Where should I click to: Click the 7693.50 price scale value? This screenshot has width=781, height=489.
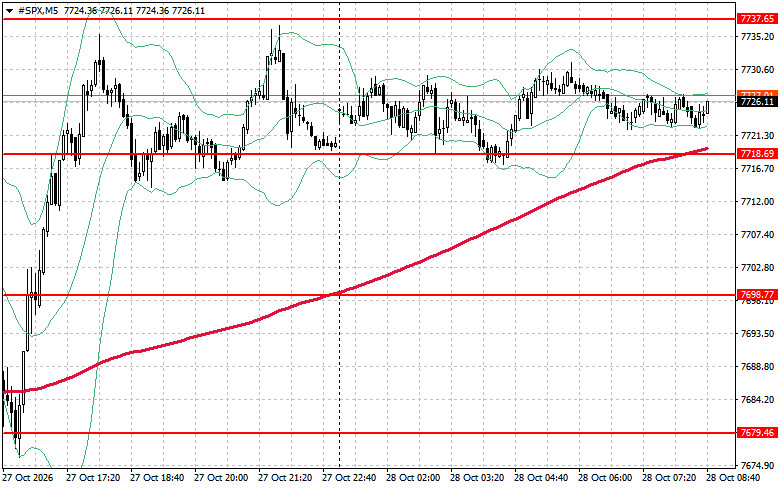pyautogui.click(x=758, y=333)
